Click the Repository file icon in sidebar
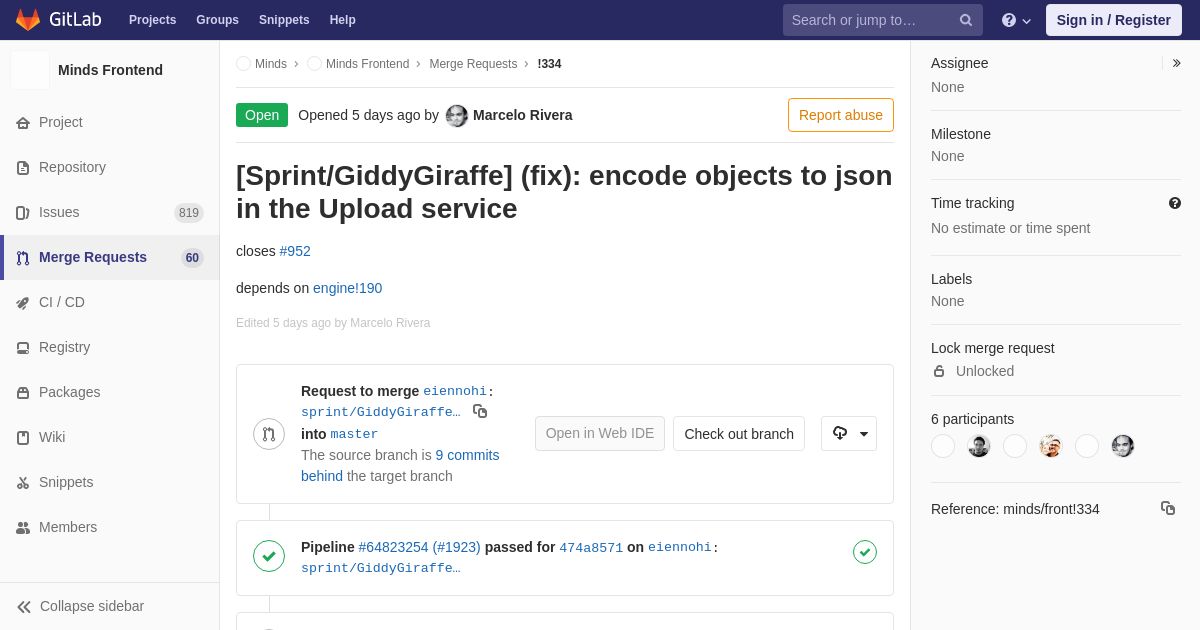This screenshot has width=1200, height=630. 23,168
